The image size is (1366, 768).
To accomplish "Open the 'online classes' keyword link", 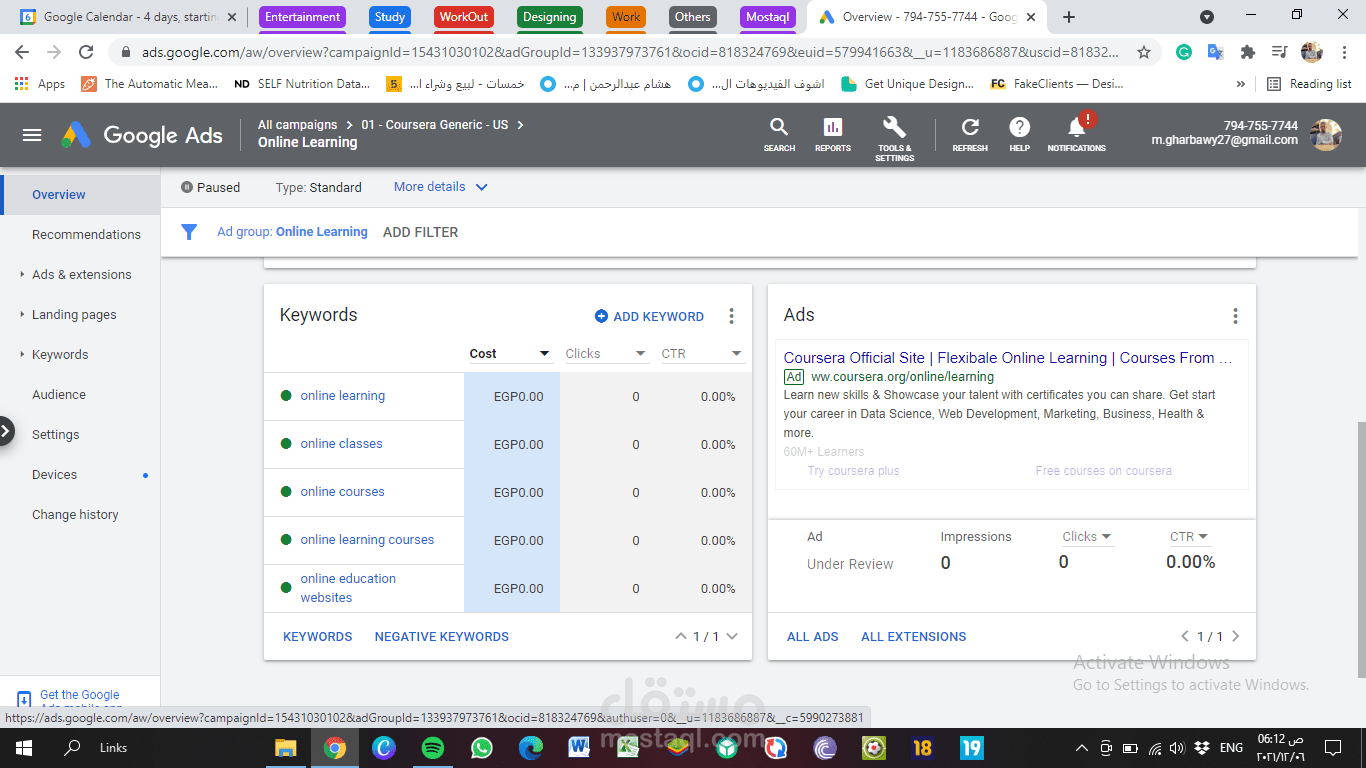I will (341, 443).
